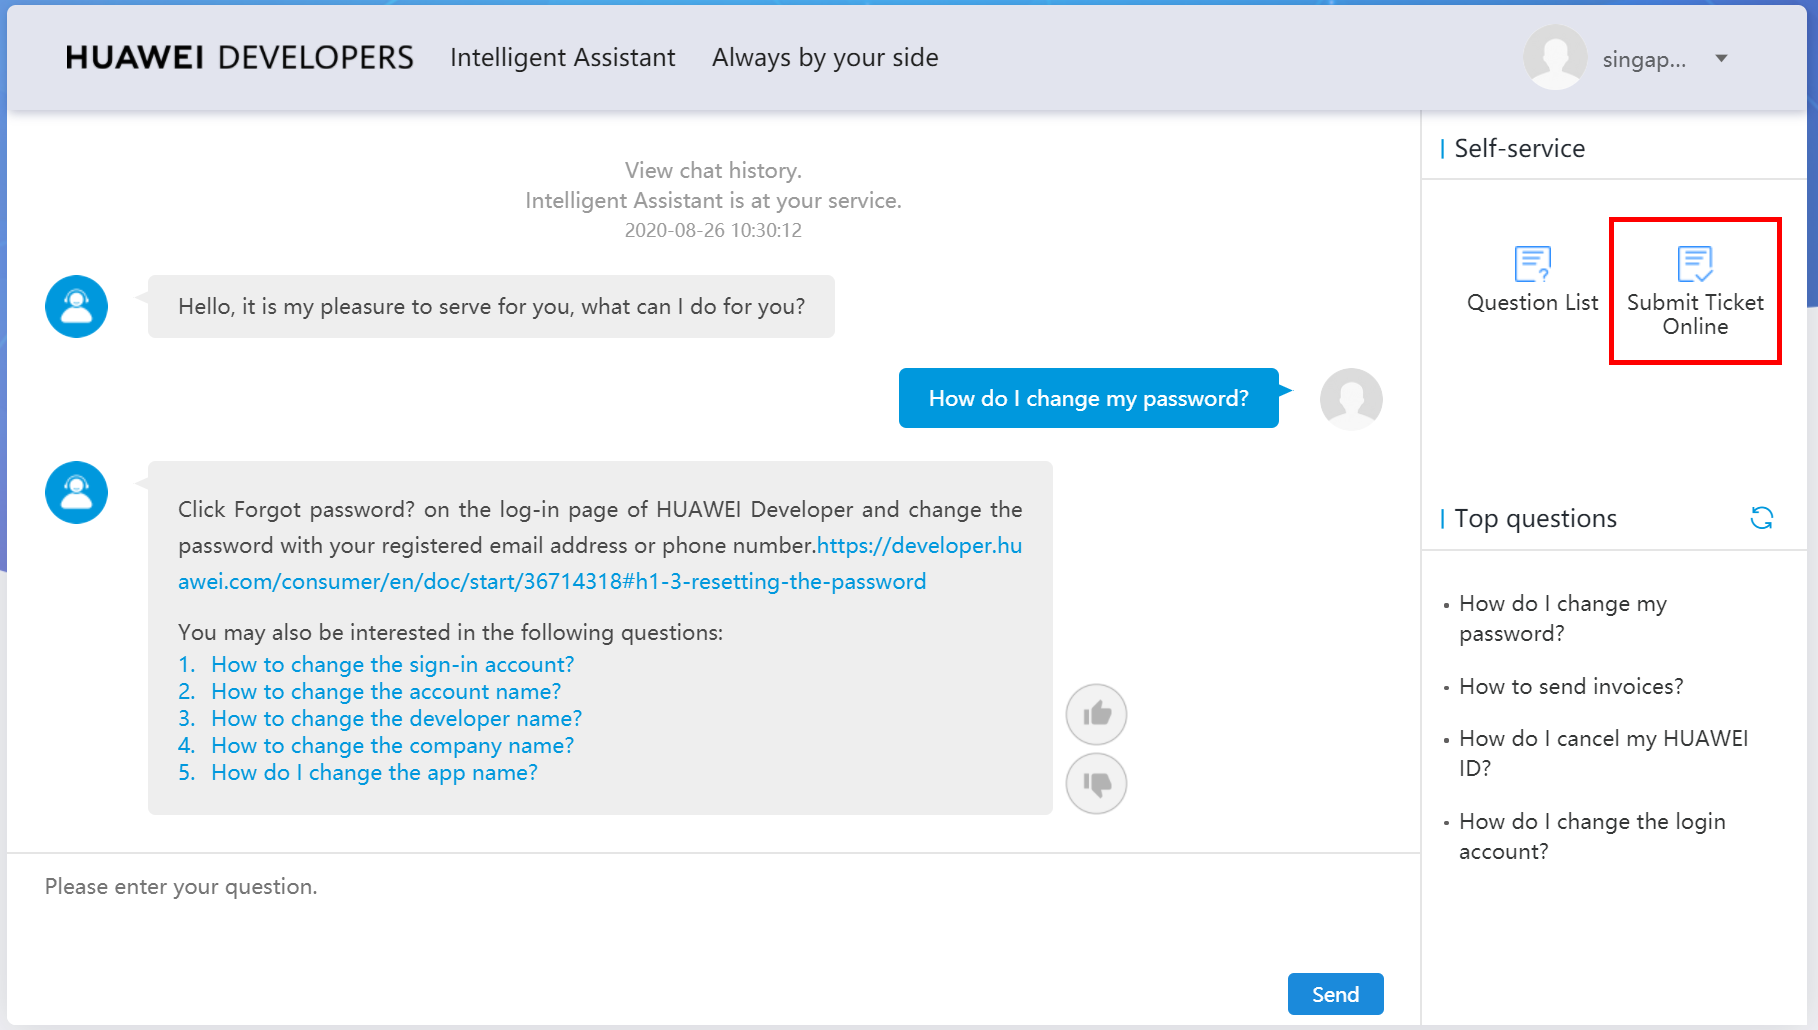Click the Intelligent Assistant header title
Screen dimensions: 1818x1030
pyautogui.click(x=562, y=58)
